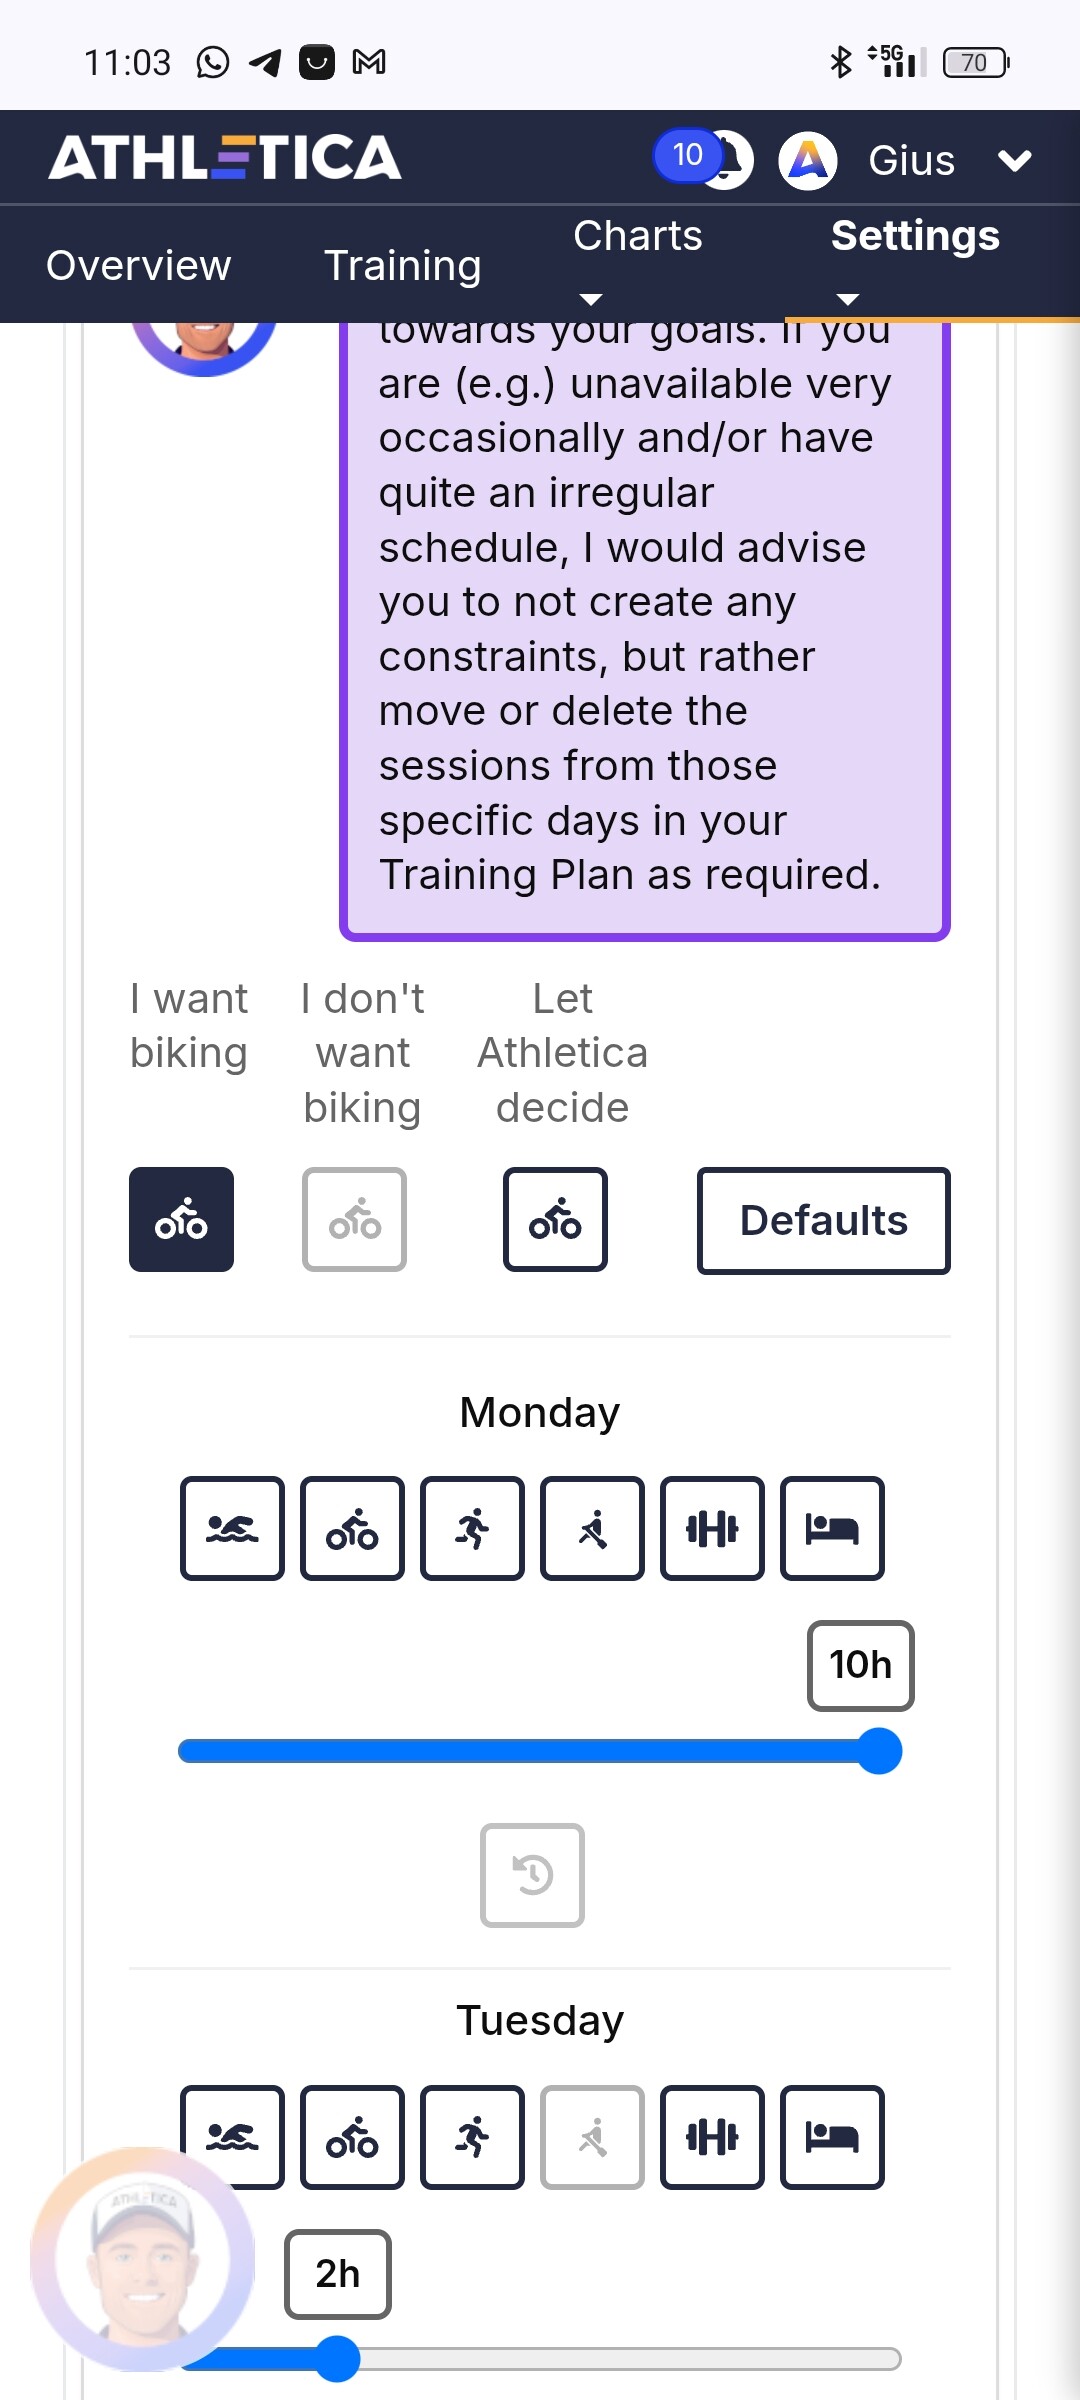Select the 'I want biking' option
The height and width of the screenshot is (2400, 1080).
(x=181, y=1220)
